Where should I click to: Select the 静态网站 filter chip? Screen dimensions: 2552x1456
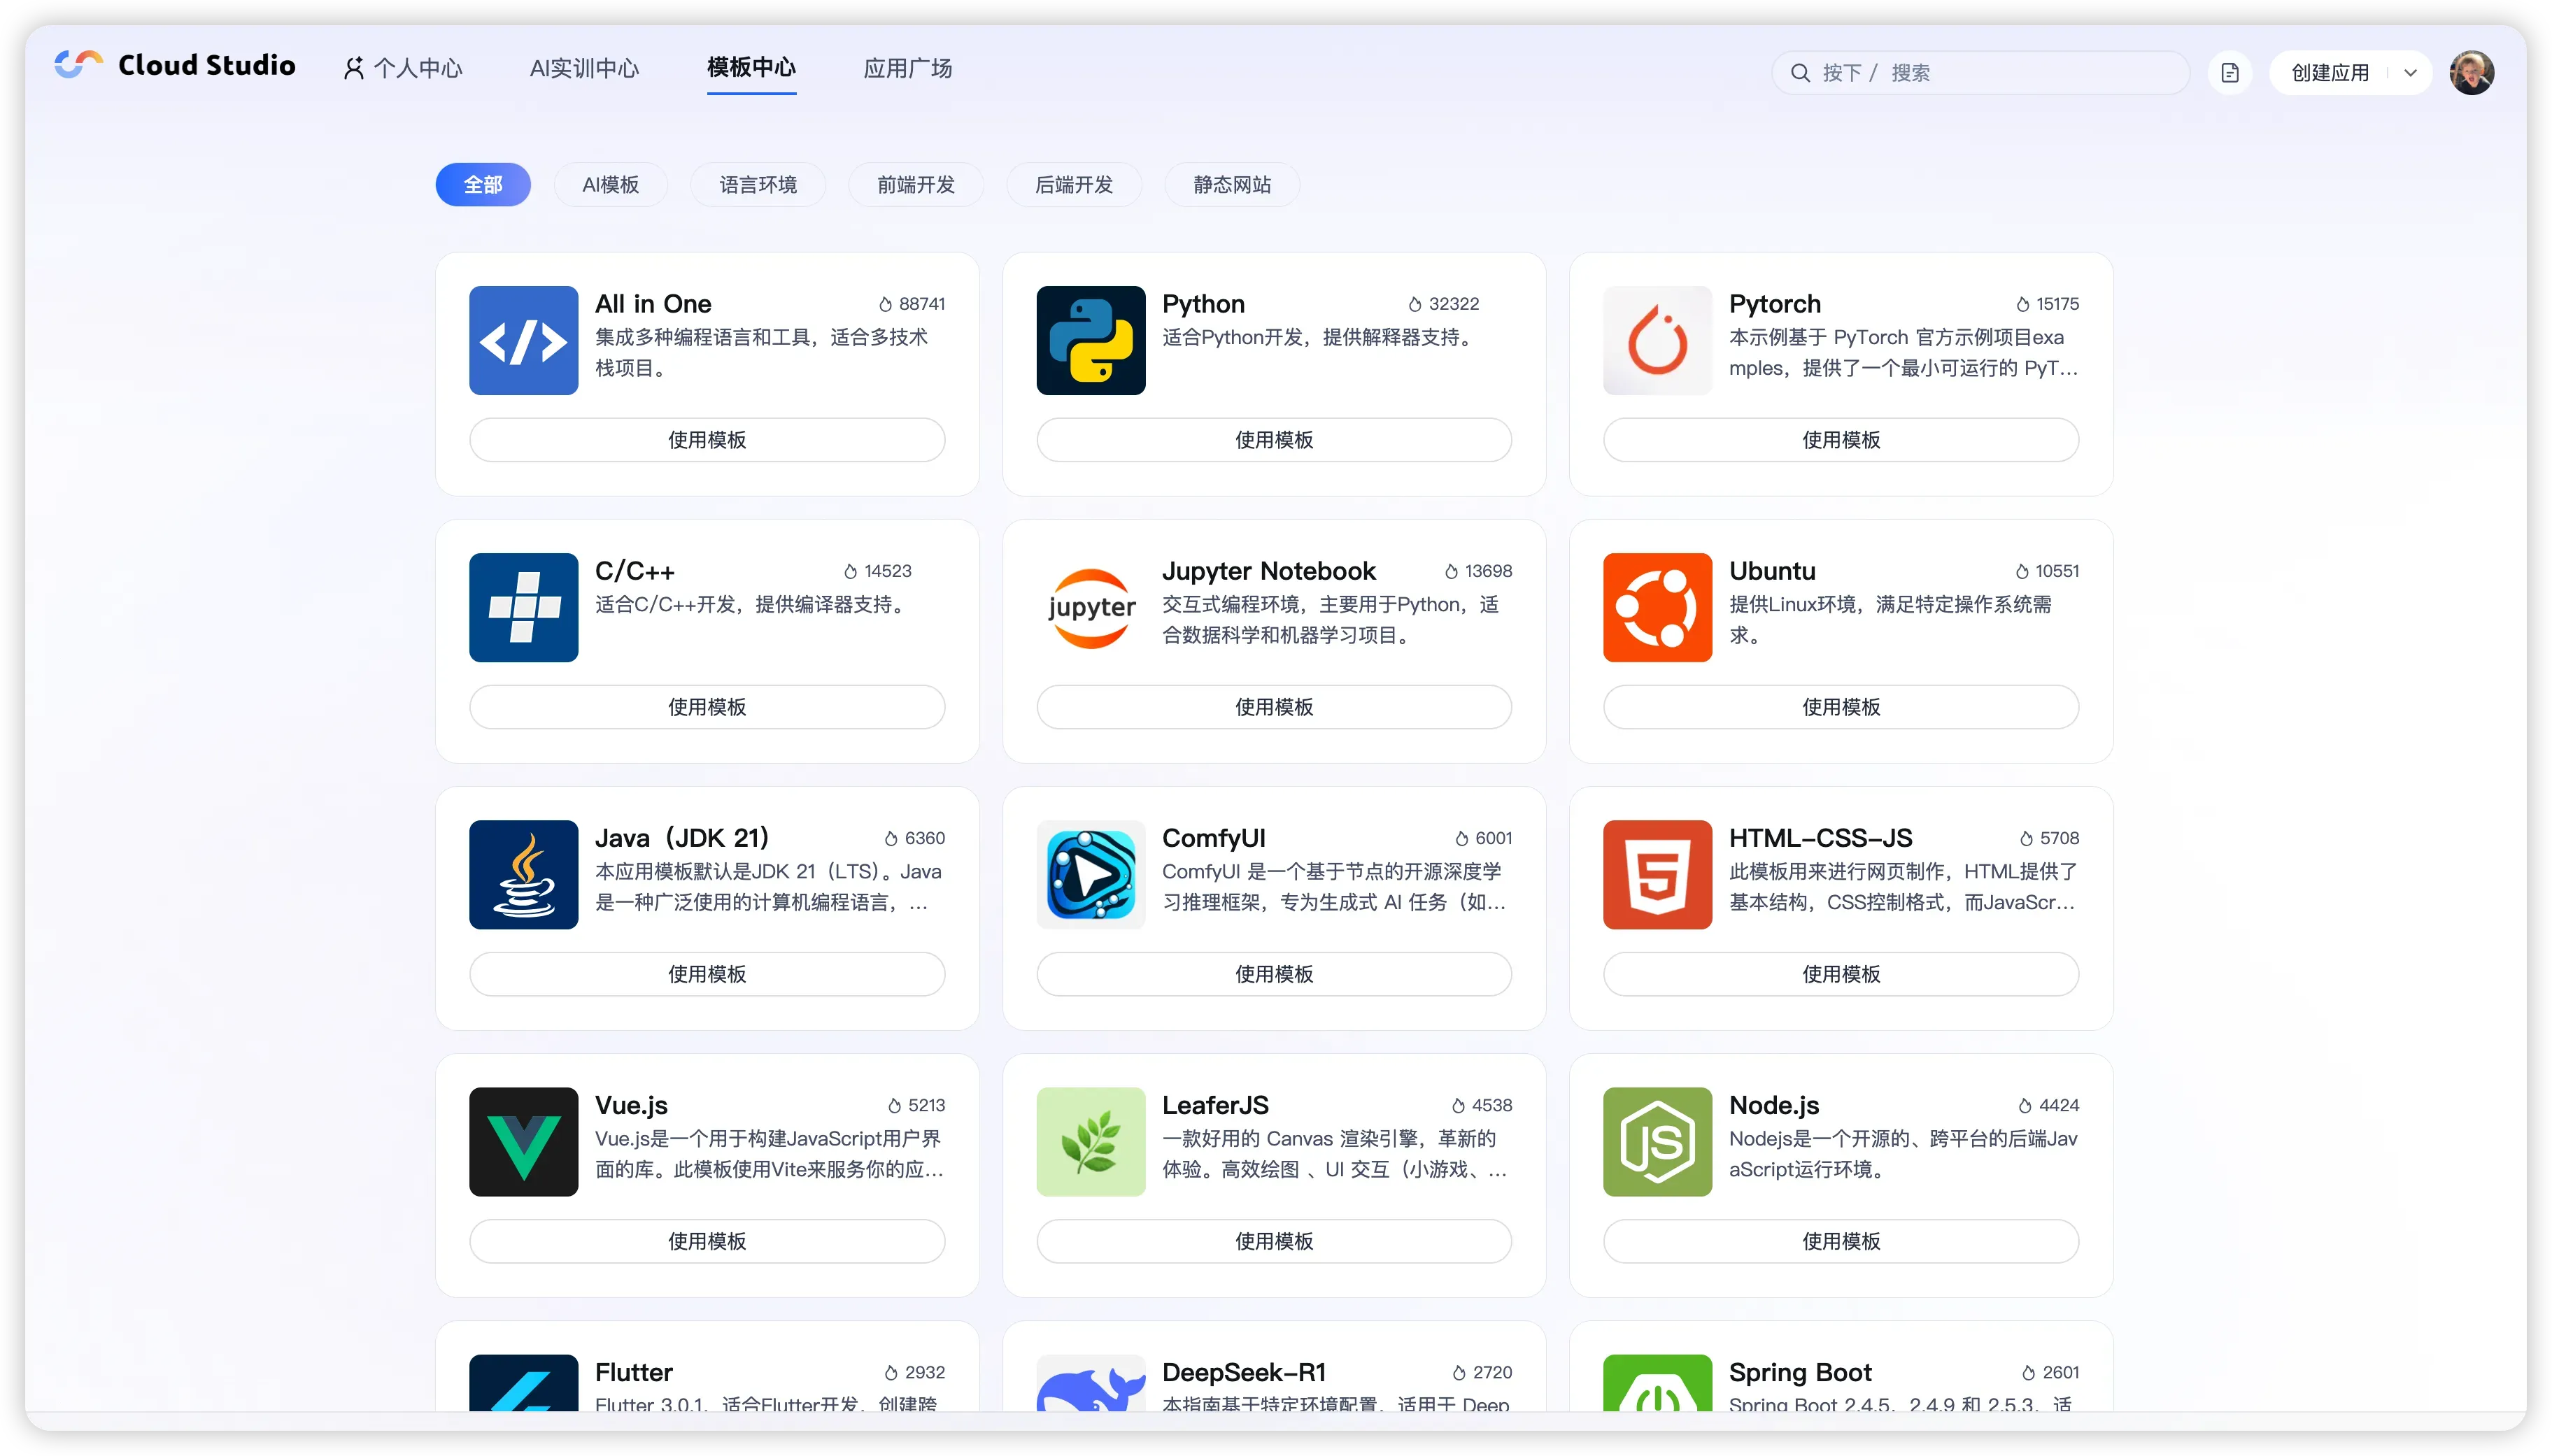click(x=1231, y=185)
